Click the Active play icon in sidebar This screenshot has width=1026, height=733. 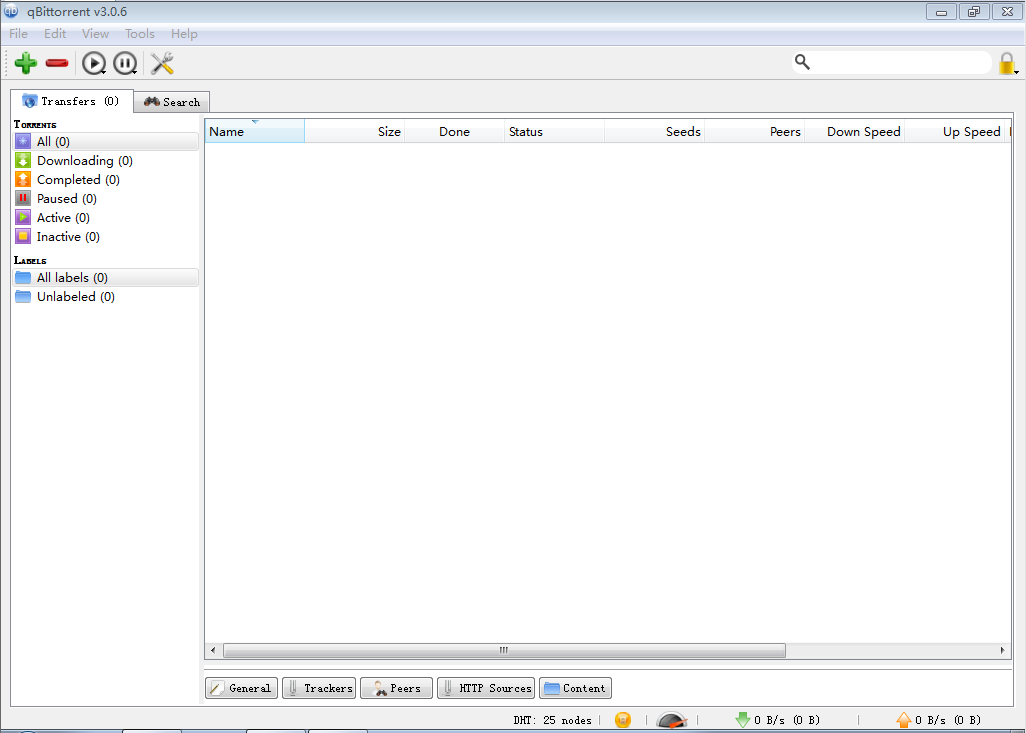23,217
